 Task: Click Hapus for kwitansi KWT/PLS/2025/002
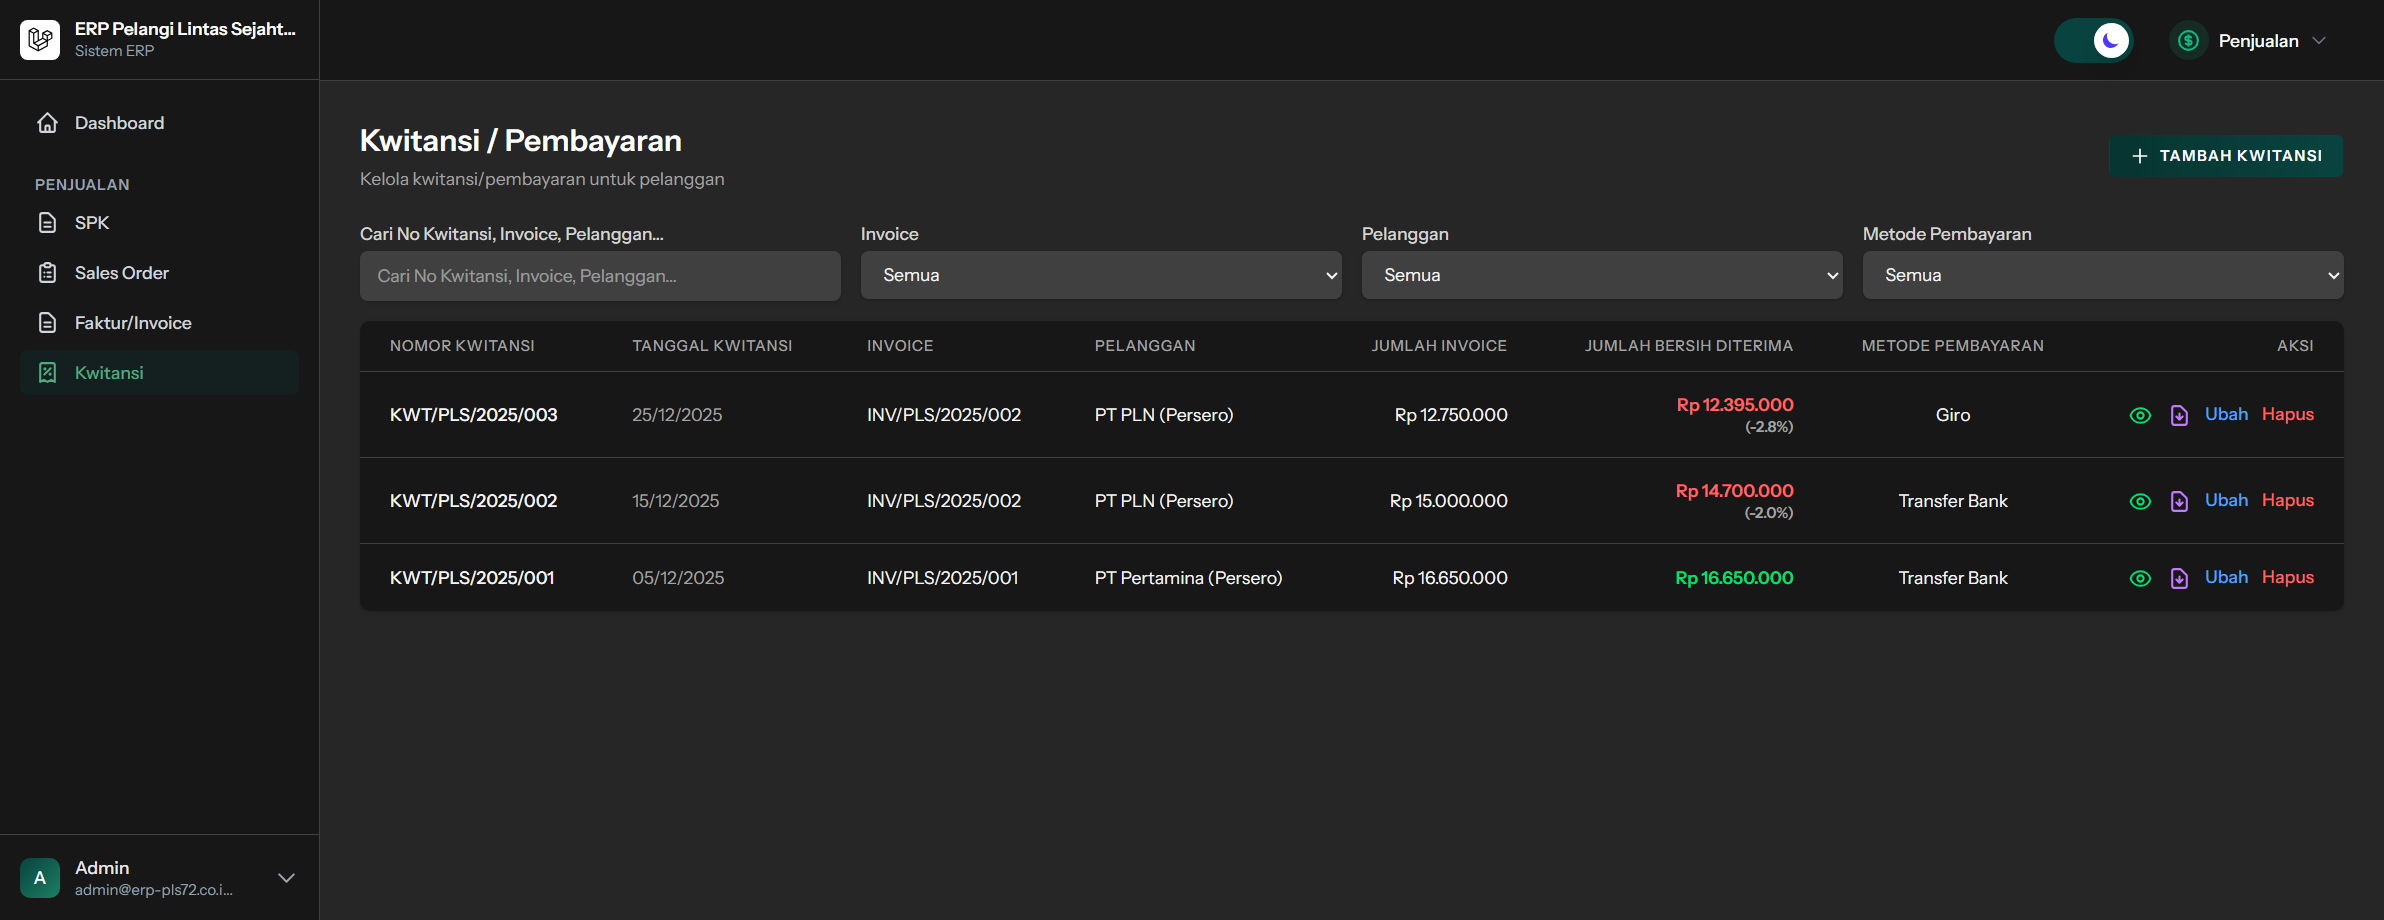click(x=2287, y=500)
